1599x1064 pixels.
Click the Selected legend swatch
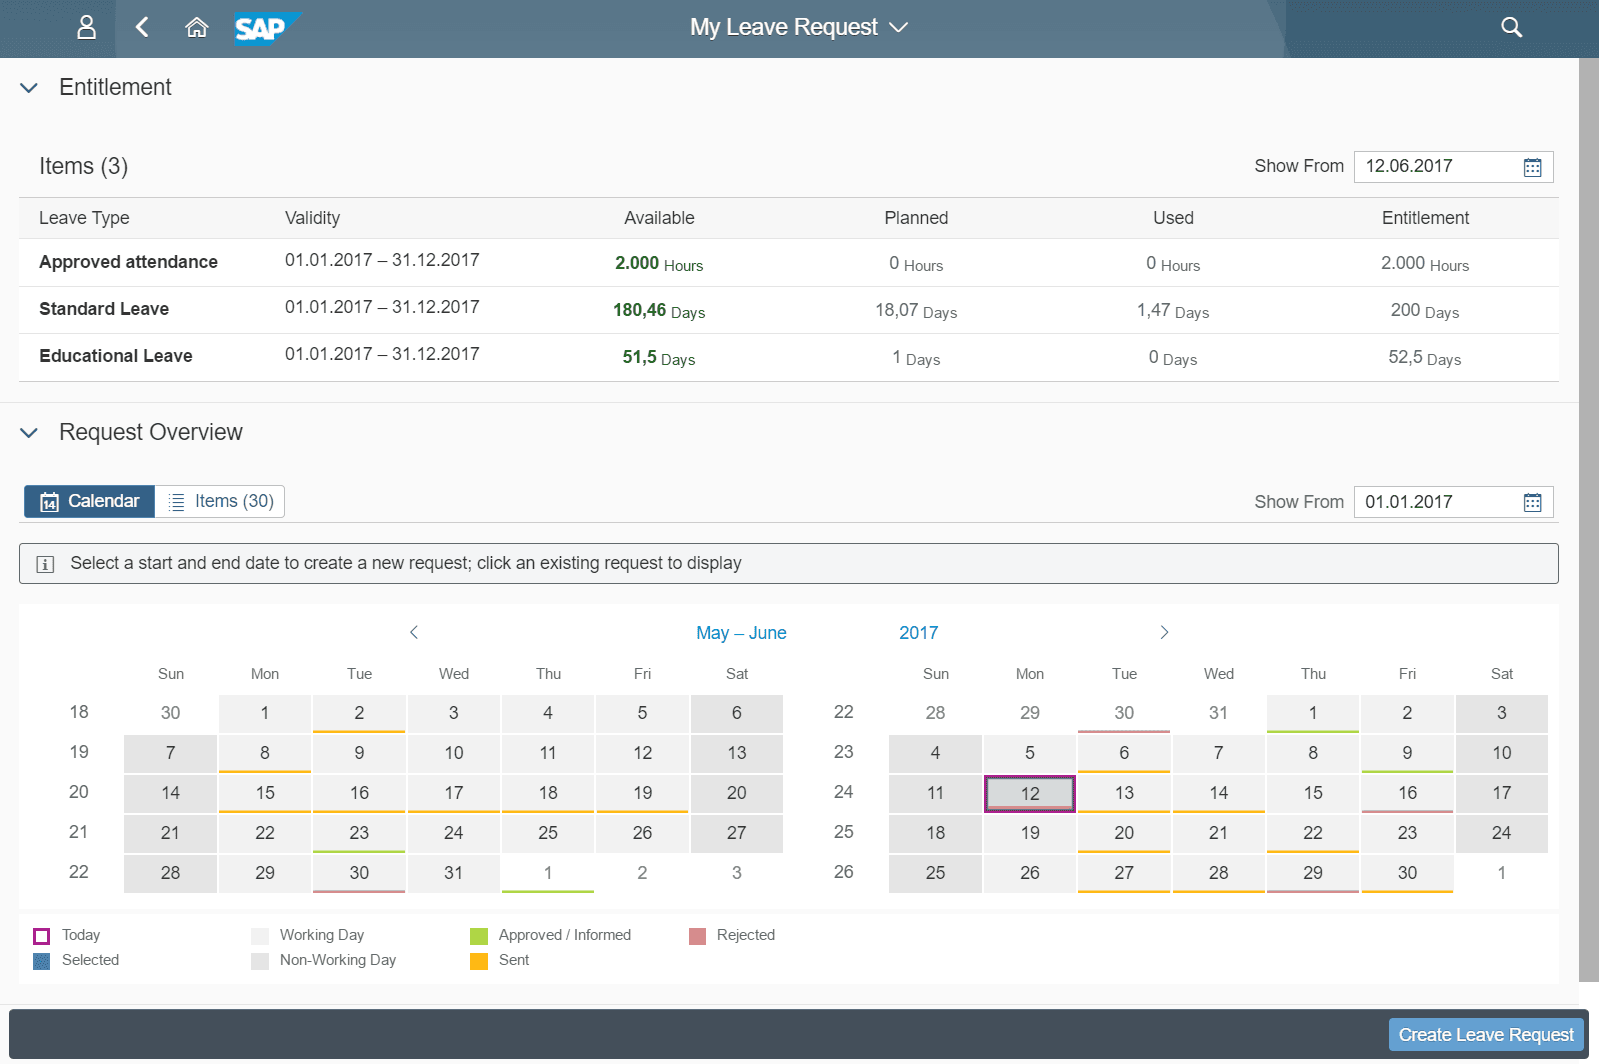click(x=41, y=961)
